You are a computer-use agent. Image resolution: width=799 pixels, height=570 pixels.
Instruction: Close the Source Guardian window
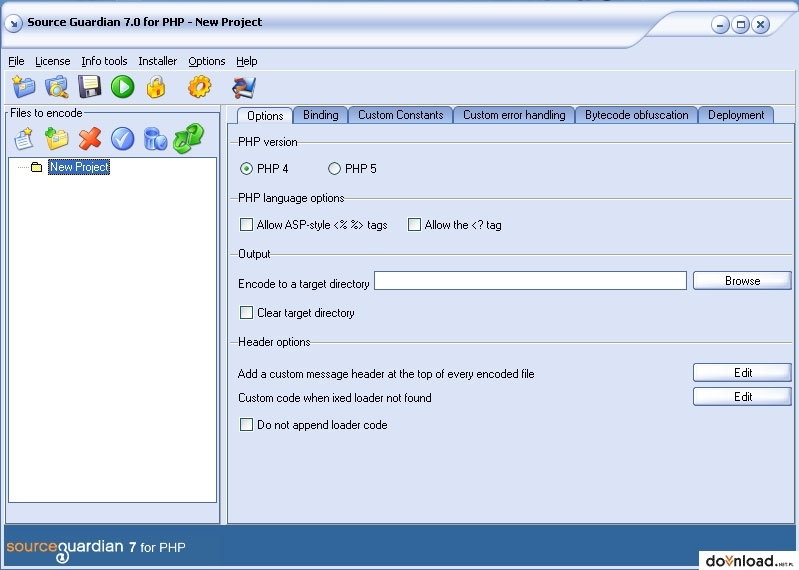point(760,24)
